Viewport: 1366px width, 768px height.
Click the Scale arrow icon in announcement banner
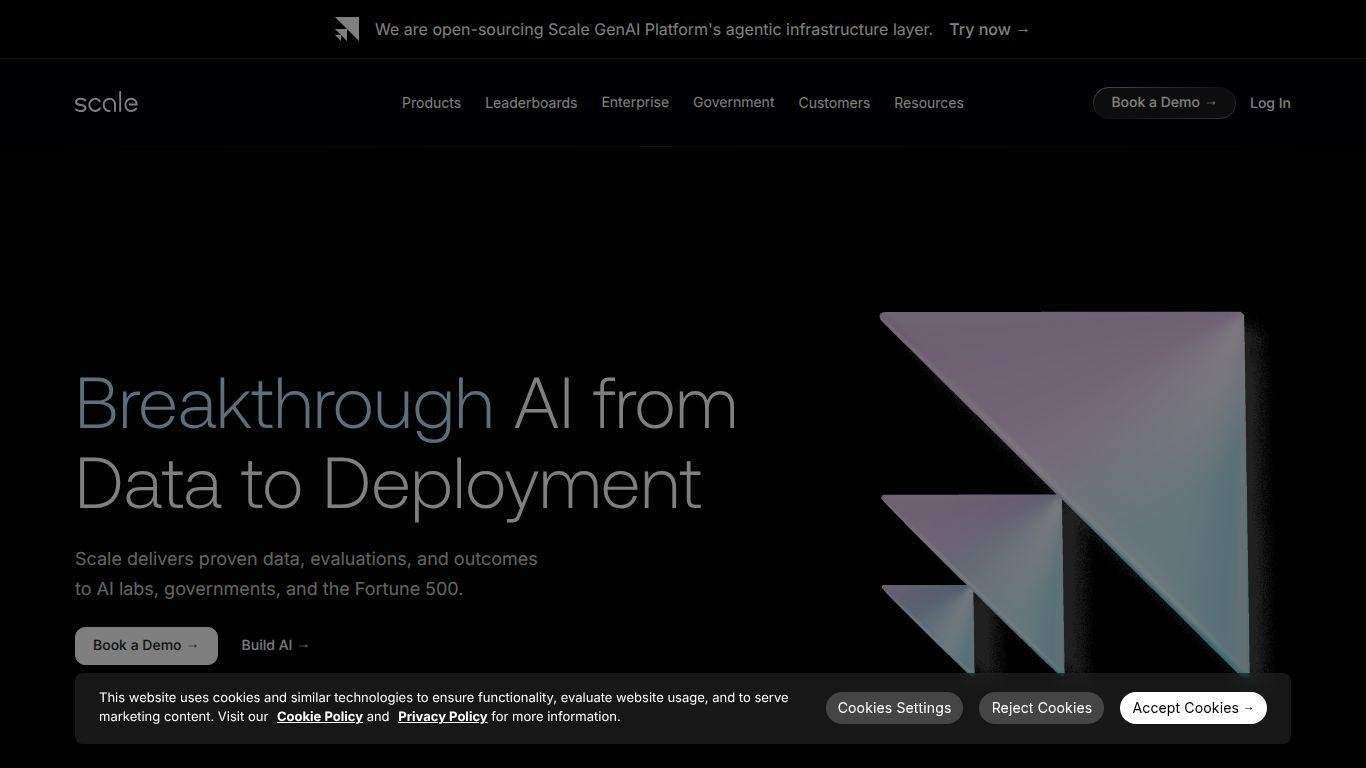tap(347, 30)
